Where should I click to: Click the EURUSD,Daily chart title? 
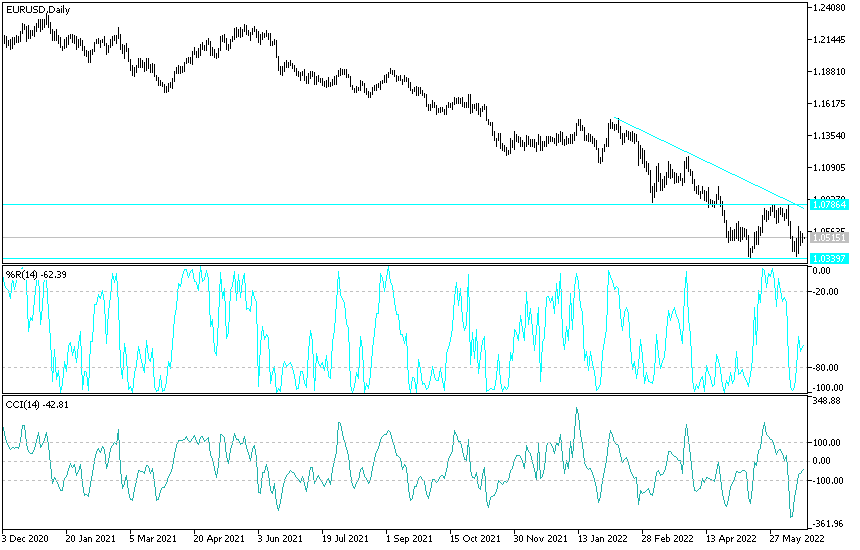click(x=38, y=10)
